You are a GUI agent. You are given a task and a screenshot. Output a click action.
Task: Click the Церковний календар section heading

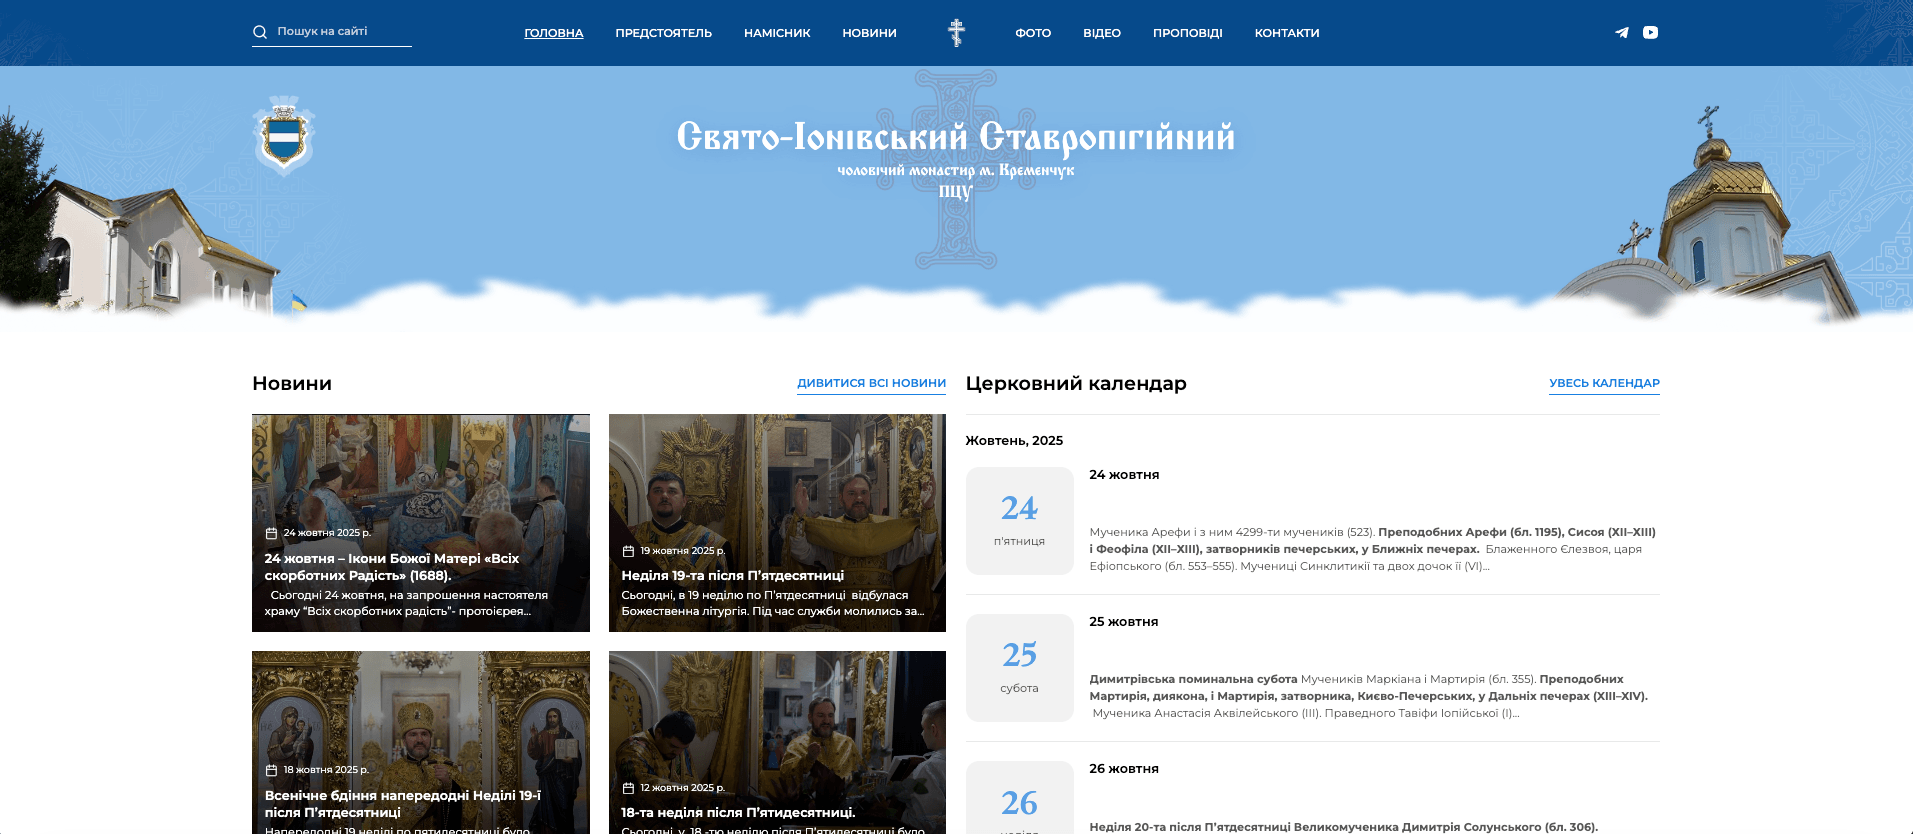click(1076, 383)
